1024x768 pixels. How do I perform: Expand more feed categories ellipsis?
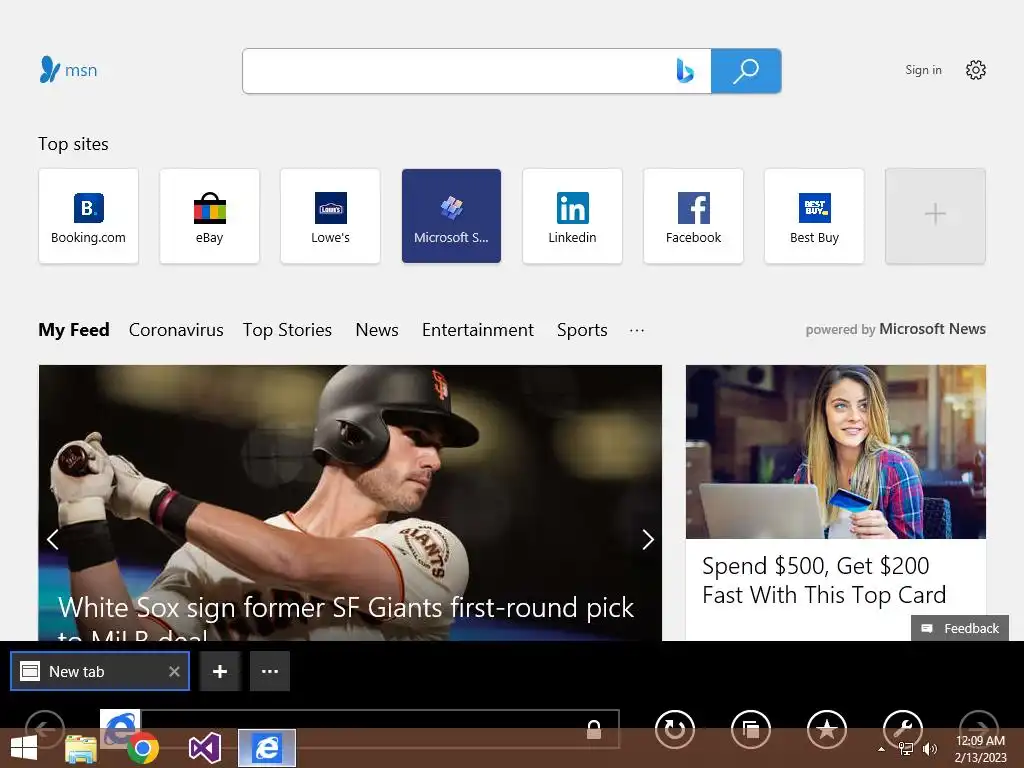point(637,330)
